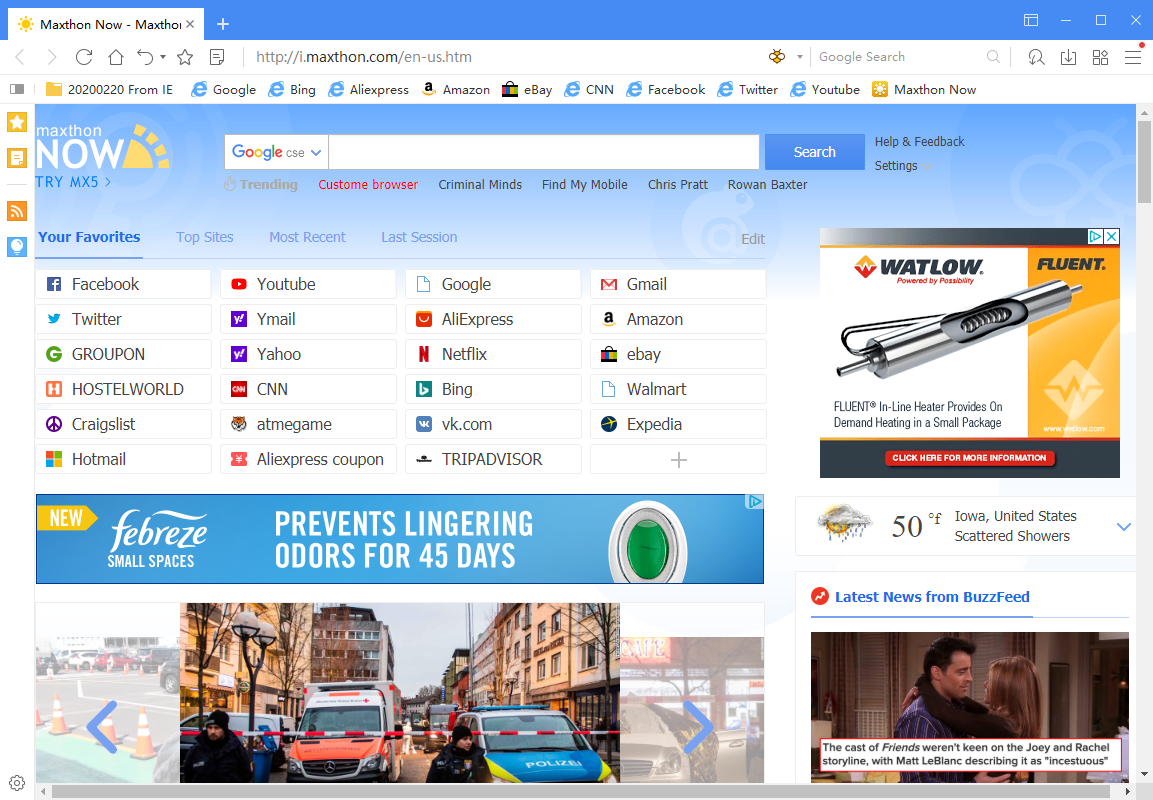The image size is (1153, 800).
Task: Open the extensions grid icon
Action: (1101, 57)
